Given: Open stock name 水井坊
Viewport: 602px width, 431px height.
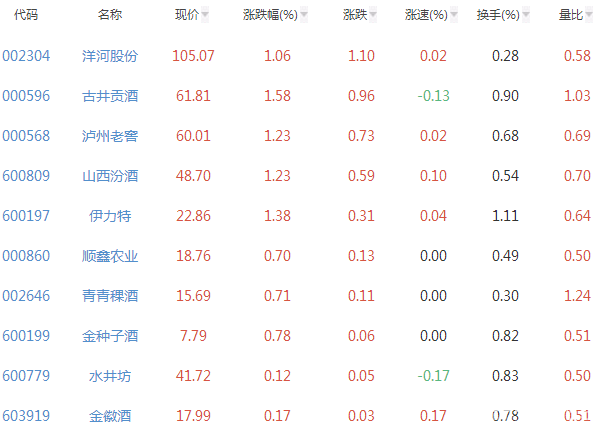Looking at the screenshot, I should (x=110, y=376).
